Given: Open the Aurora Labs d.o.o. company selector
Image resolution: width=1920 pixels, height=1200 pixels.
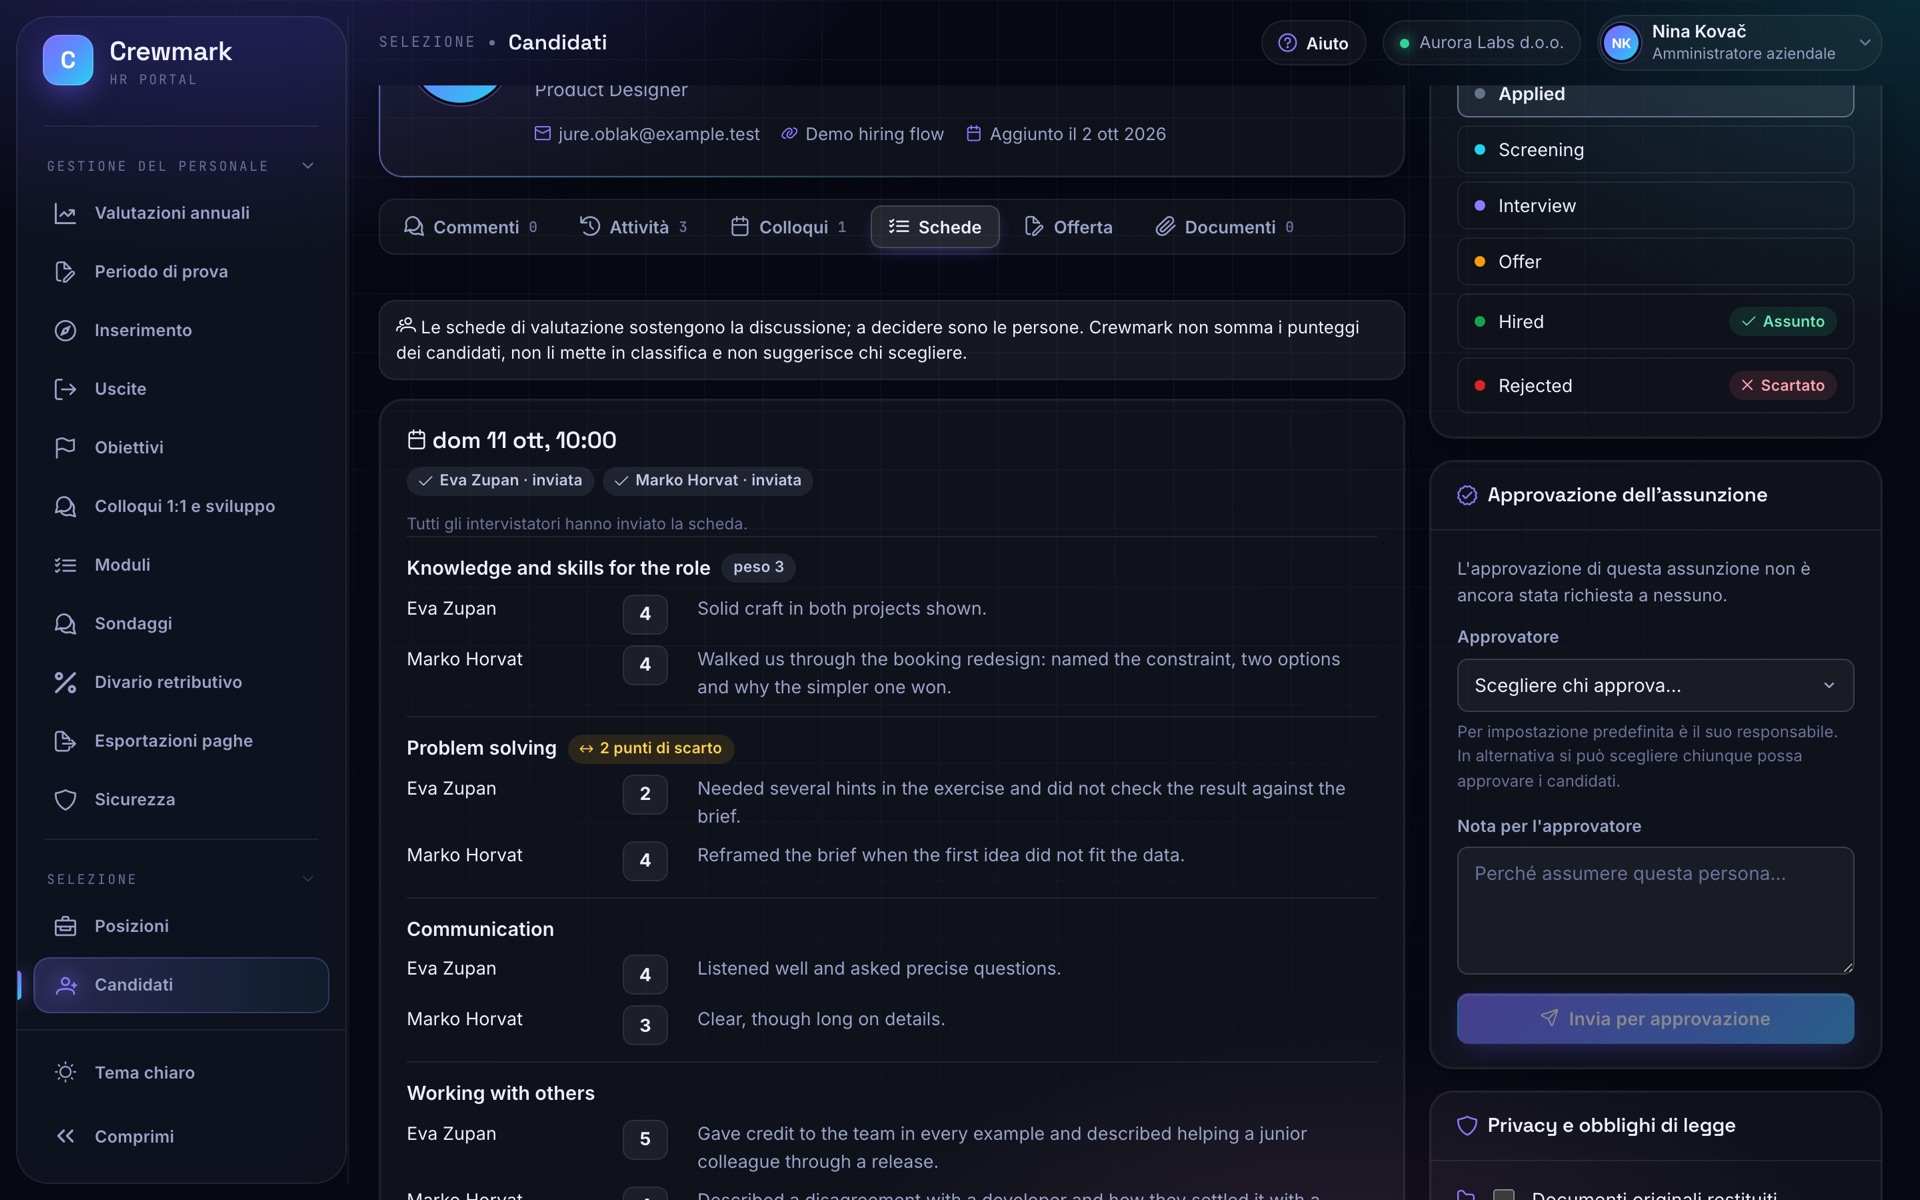Looking at the screenshot, I should coord(1481,43).
